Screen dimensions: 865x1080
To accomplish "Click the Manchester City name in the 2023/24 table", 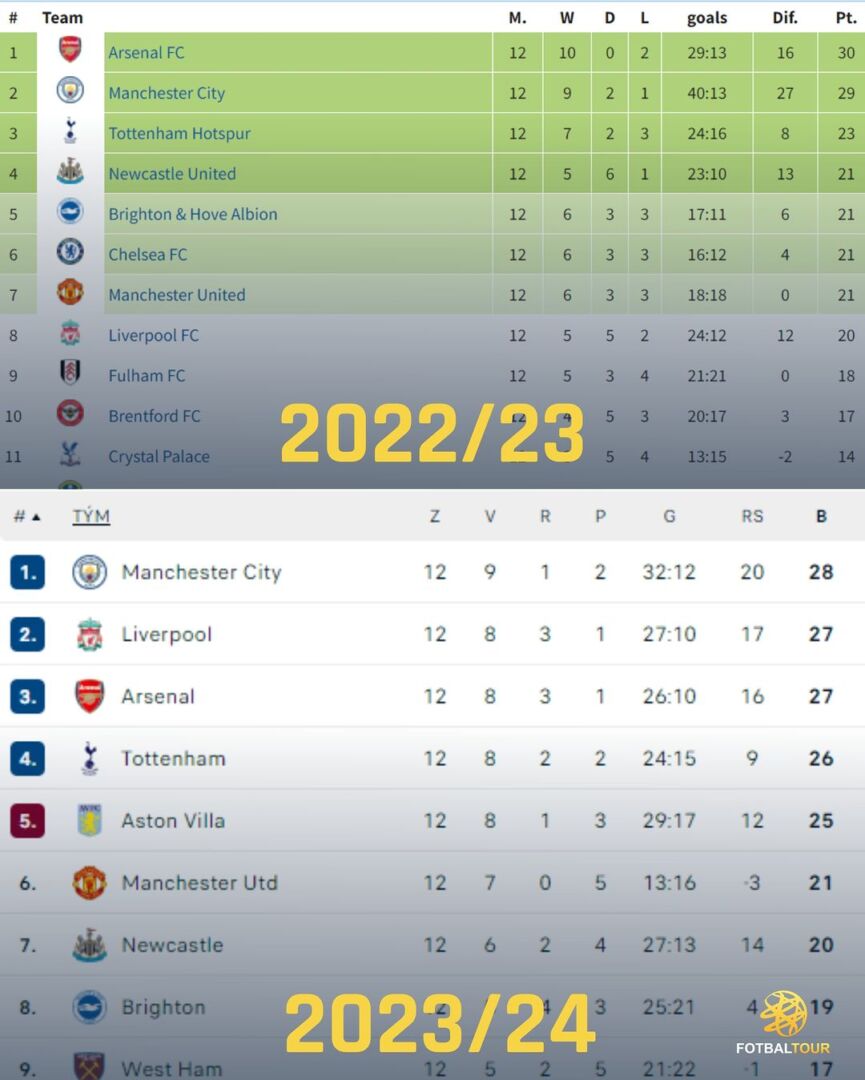I will click(x=201, y=573).
